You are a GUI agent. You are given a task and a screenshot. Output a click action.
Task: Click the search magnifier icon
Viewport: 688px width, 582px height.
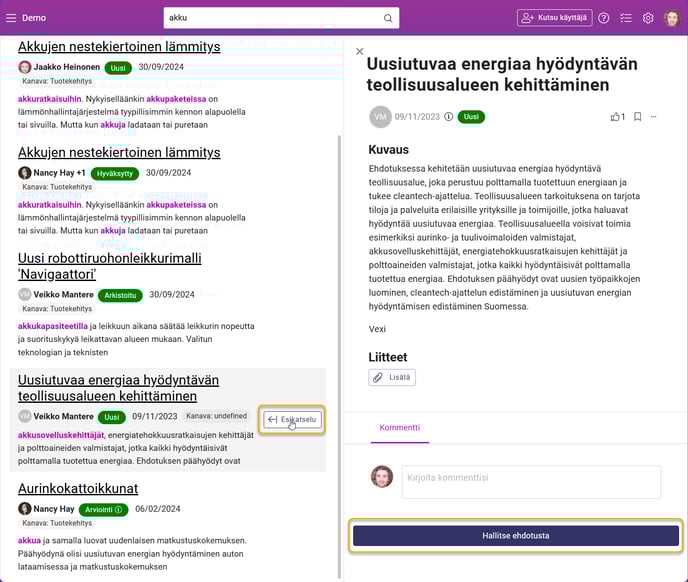(388, 18)
